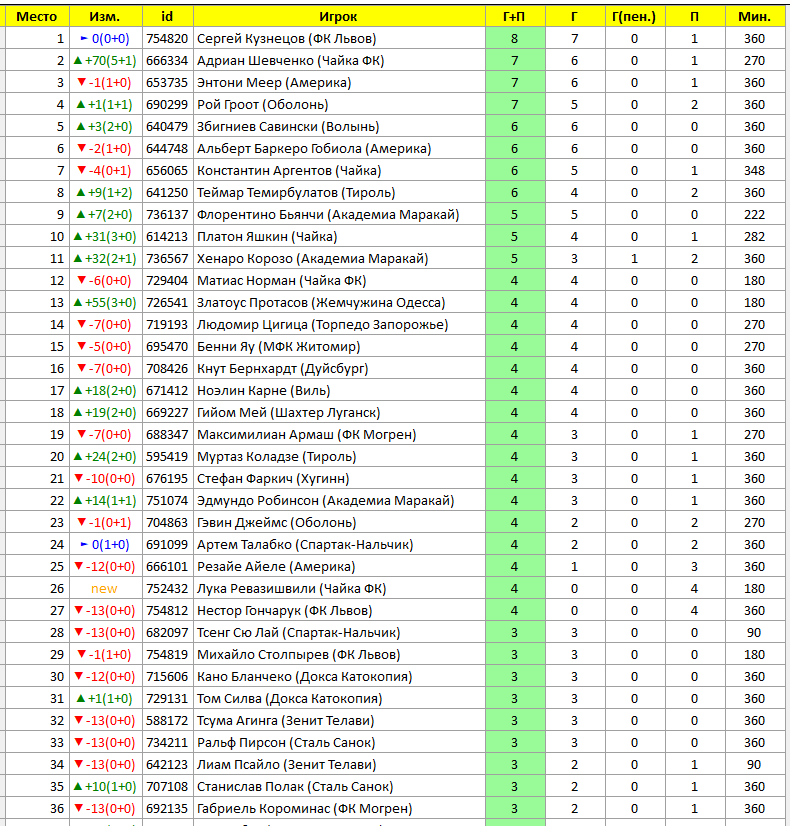The height and width of the screenshot is (826, 790).
Task: Click the 'Мин.' column header
Action: coord(754,16)
